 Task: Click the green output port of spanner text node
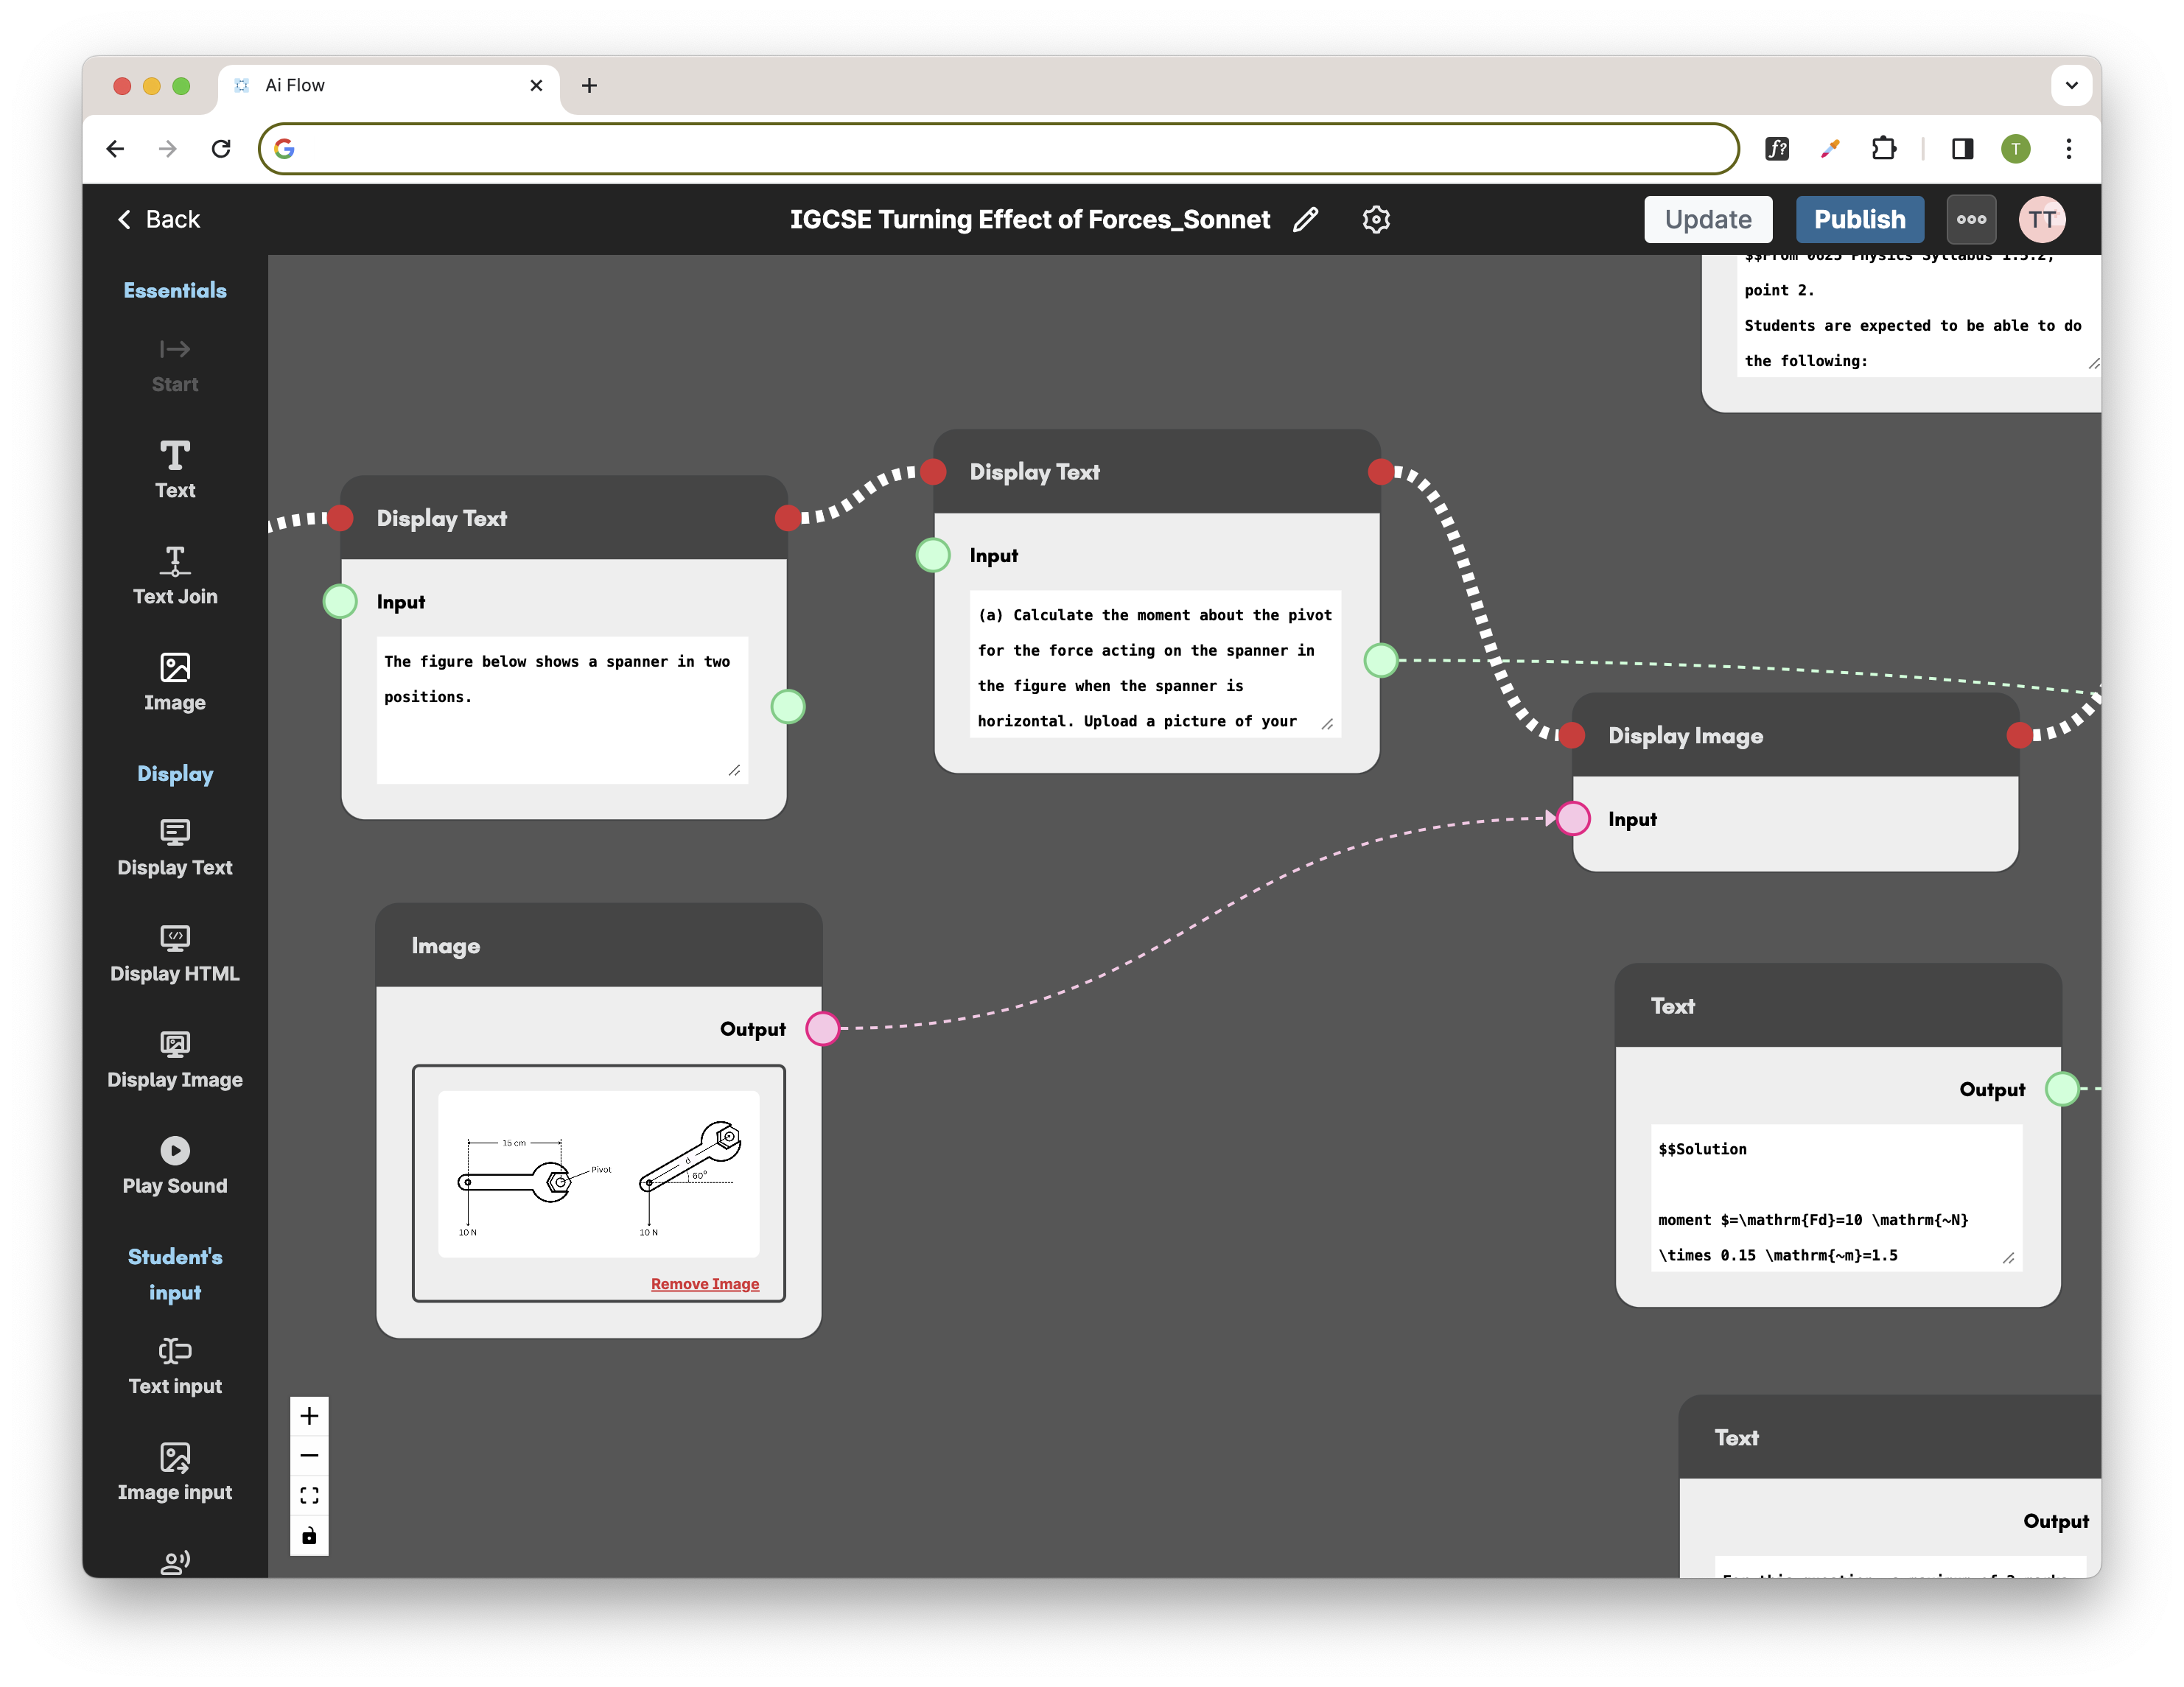tap(788, 707)
